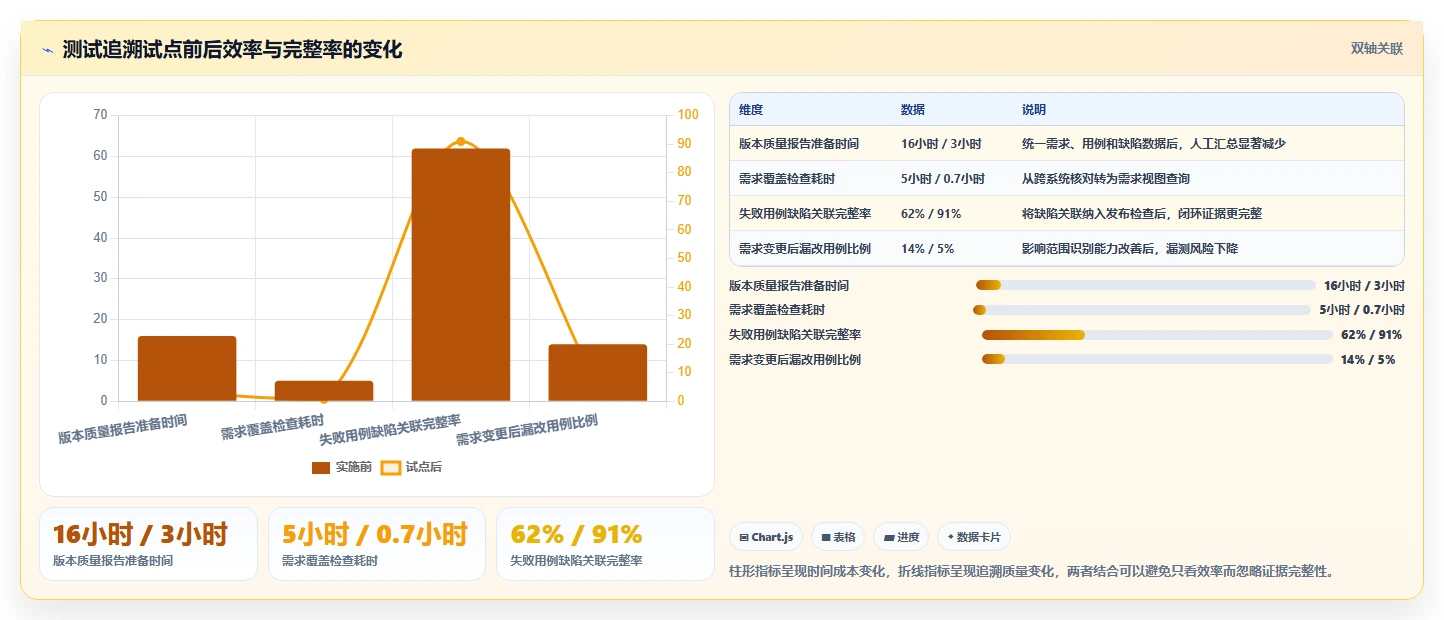Click the chart title 测试追溯试点前后效率与完整率的变化
The height and width of the screenshot is (620, 1444).
pos(232,50)
